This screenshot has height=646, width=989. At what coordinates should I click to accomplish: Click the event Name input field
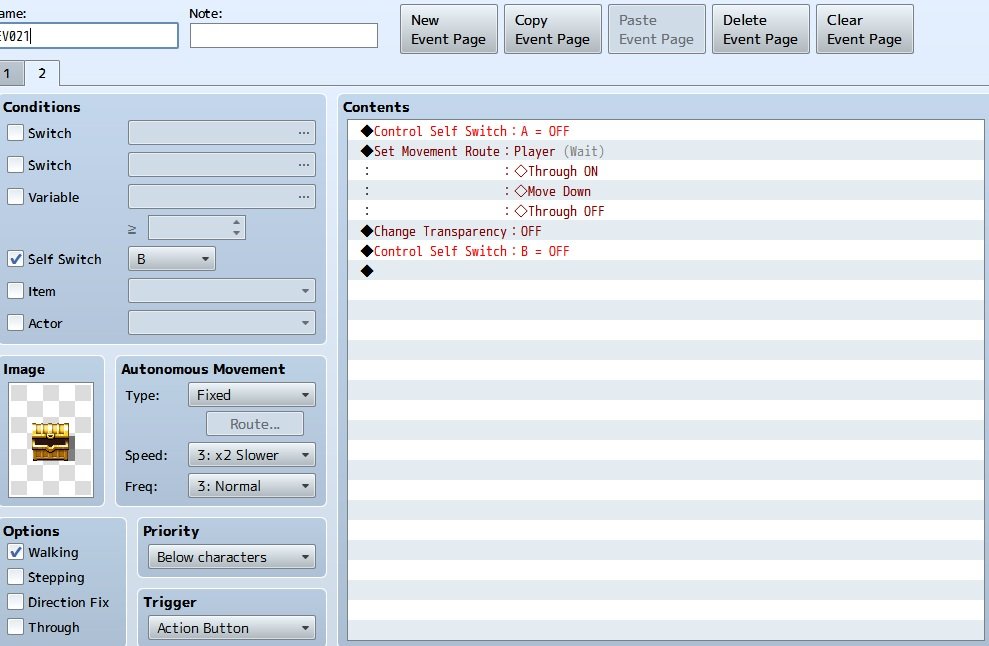point(88,36)
